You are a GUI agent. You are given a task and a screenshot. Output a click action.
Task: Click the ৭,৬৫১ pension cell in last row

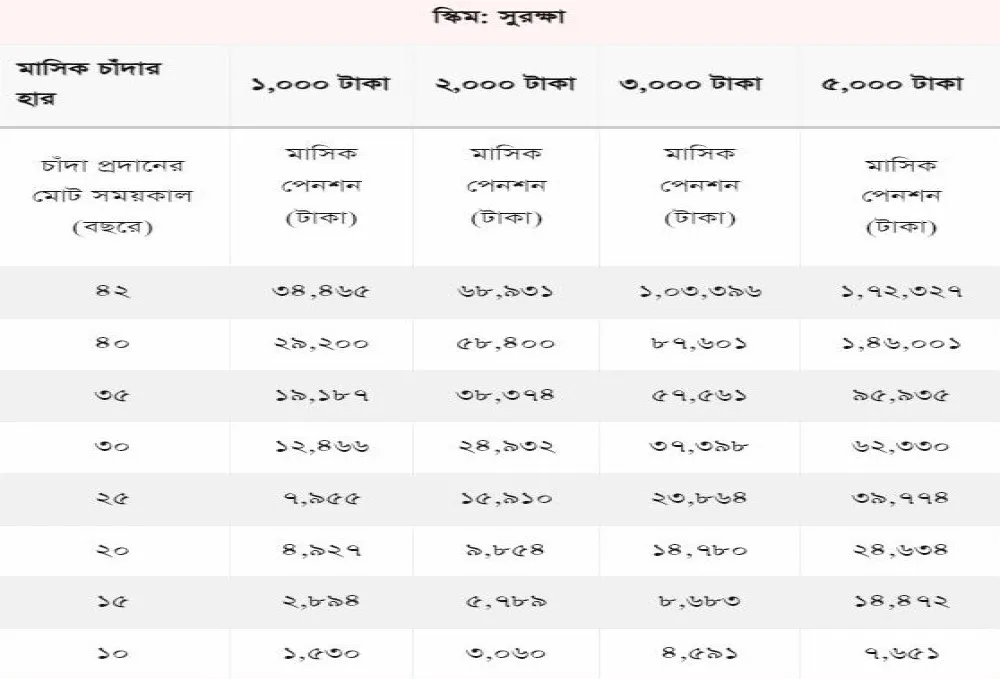point(901,653)
